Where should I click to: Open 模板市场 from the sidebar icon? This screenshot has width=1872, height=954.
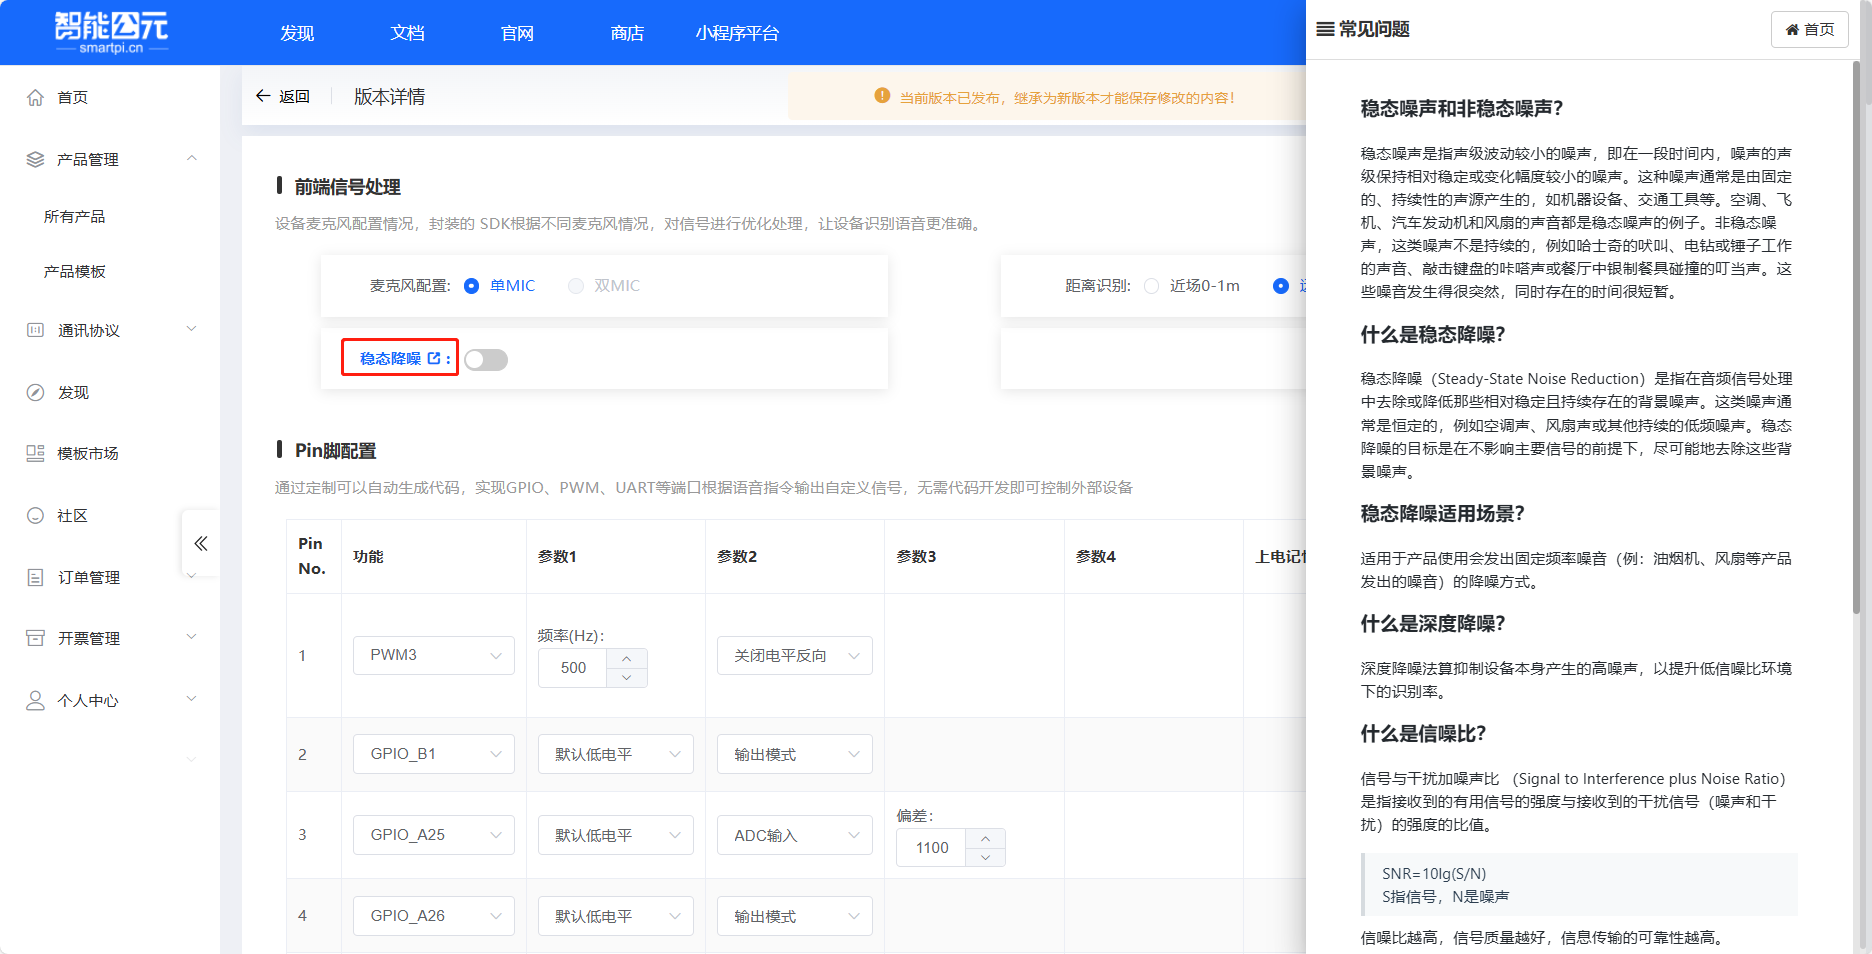(36, 453)
